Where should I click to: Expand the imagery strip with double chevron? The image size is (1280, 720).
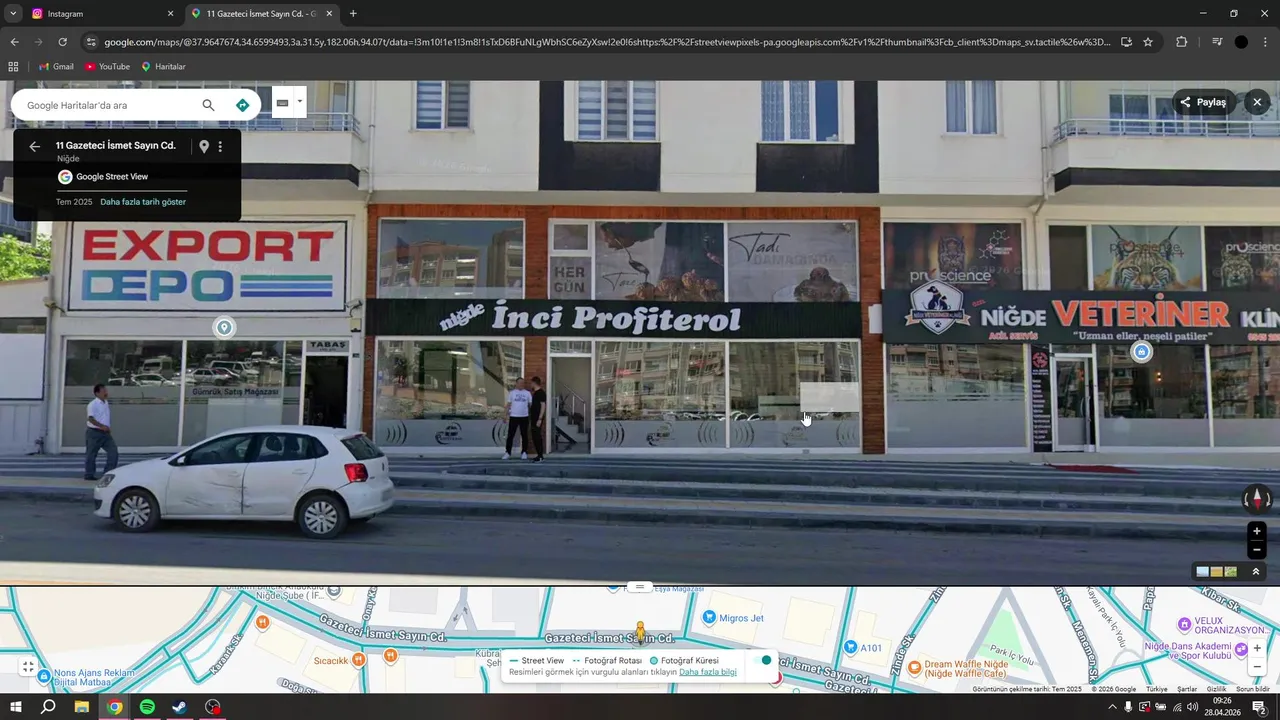click(1256, 572)
